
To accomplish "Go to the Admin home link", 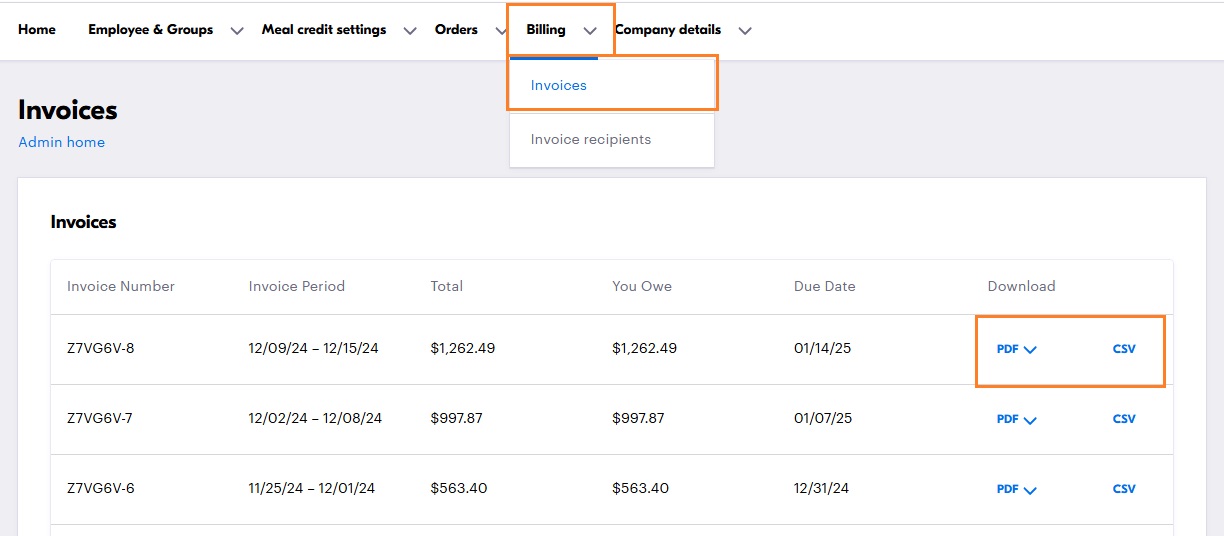I will [x=61, y=142].
